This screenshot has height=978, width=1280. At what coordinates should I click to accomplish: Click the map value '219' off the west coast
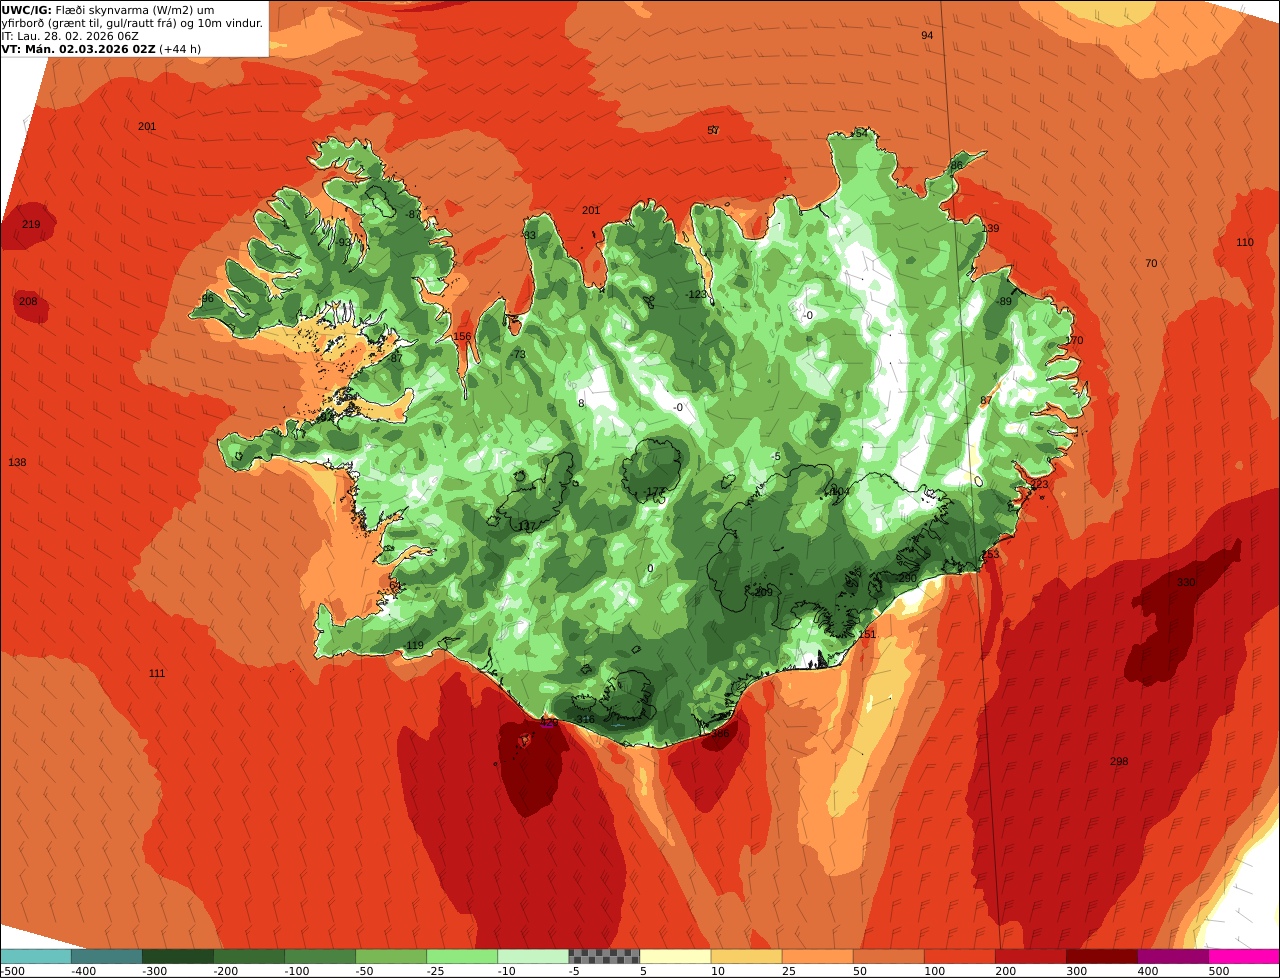(x=31, y=224)
